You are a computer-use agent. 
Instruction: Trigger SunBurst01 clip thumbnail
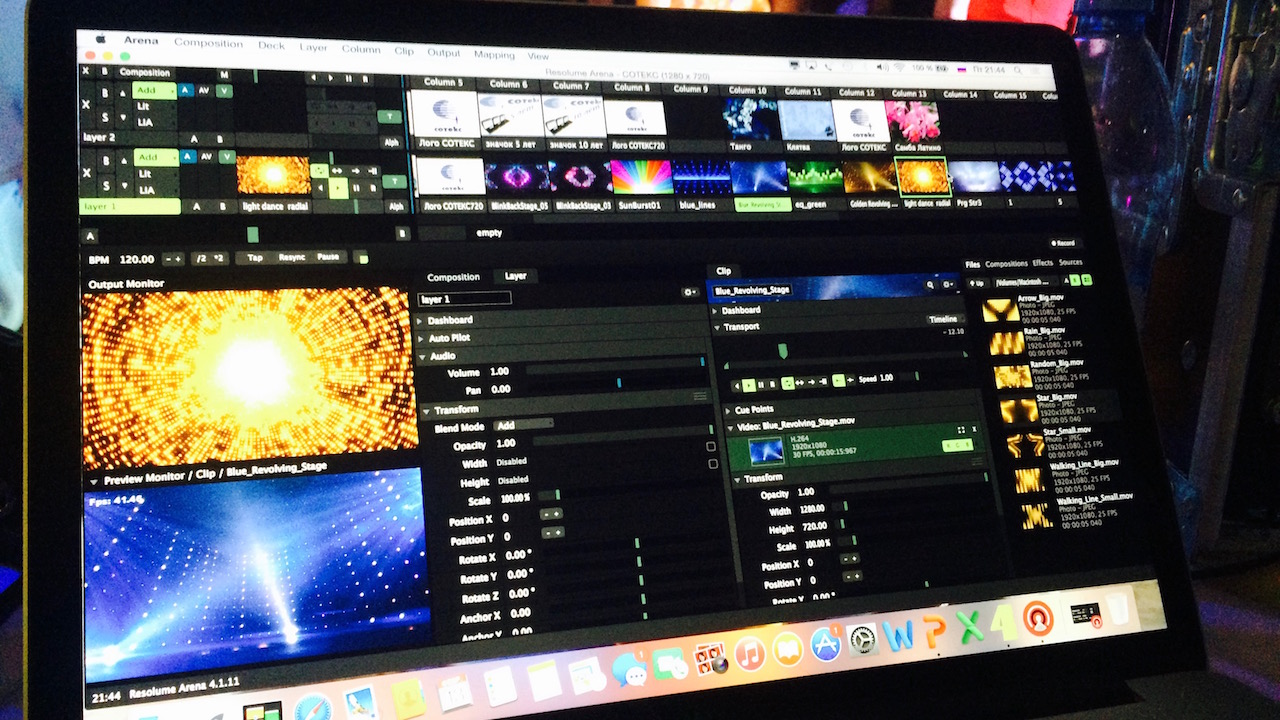(642, 177)
